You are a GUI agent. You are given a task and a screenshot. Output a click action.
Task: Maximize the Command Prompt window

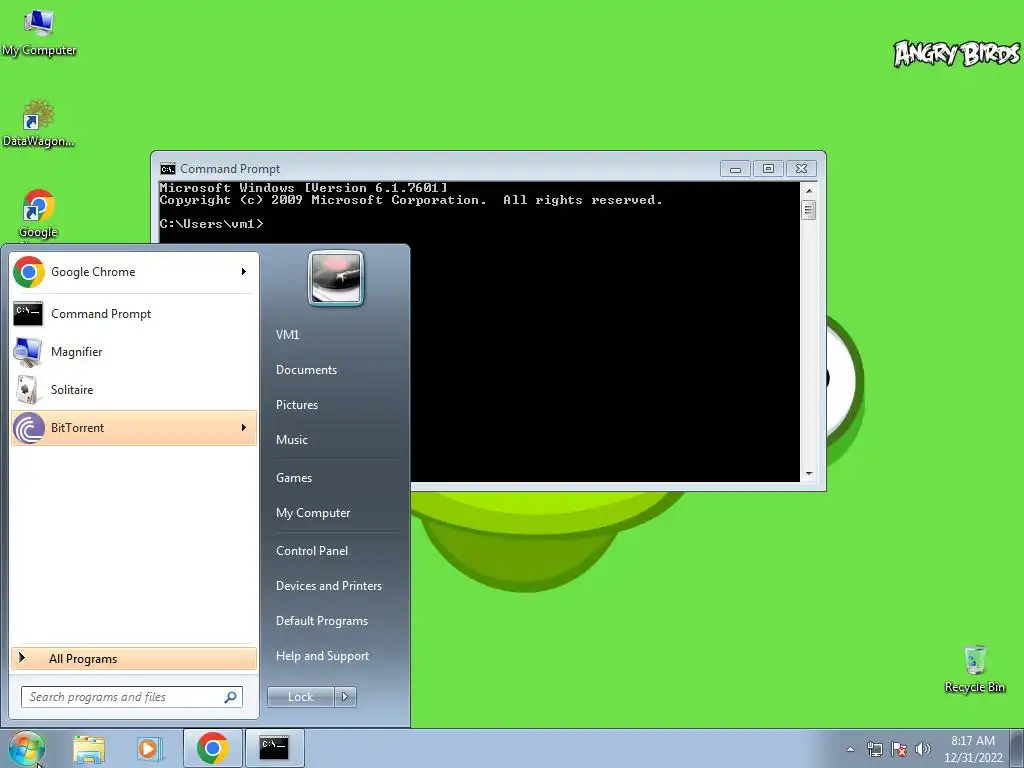[x=768, y=169]
